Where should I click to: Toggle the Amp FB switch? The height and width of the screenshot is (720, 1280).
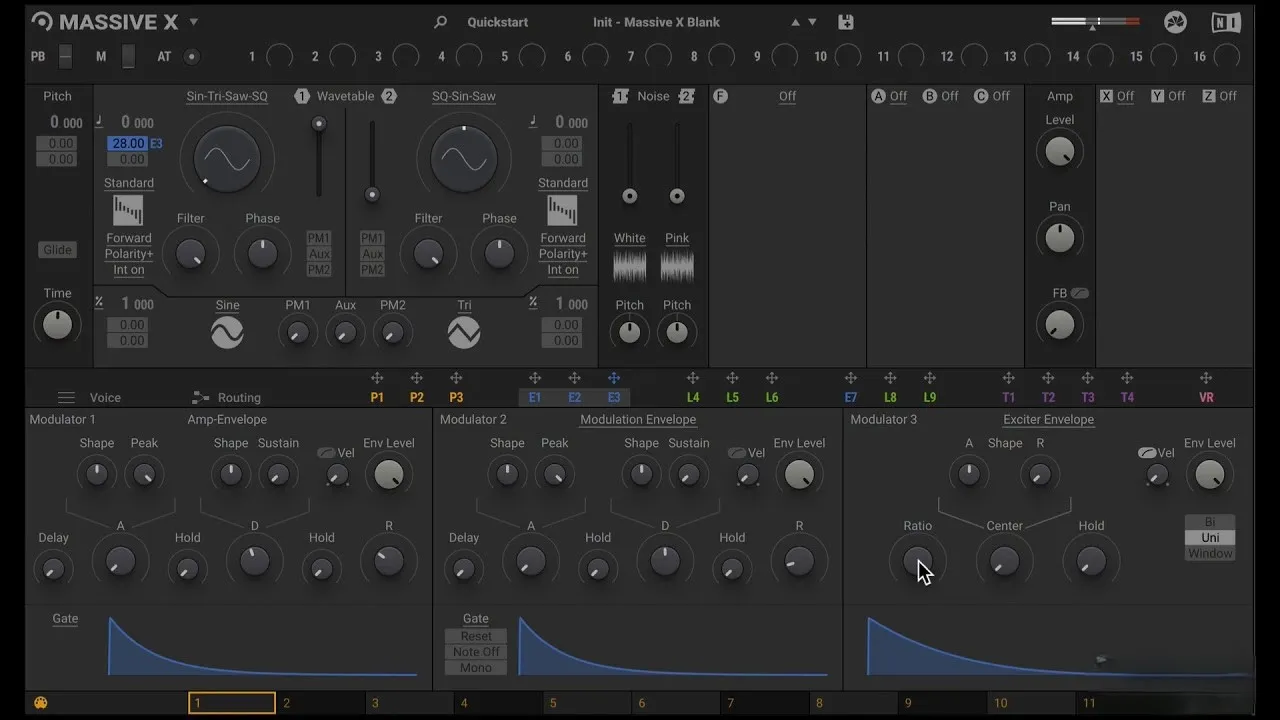click(1079, 293)
